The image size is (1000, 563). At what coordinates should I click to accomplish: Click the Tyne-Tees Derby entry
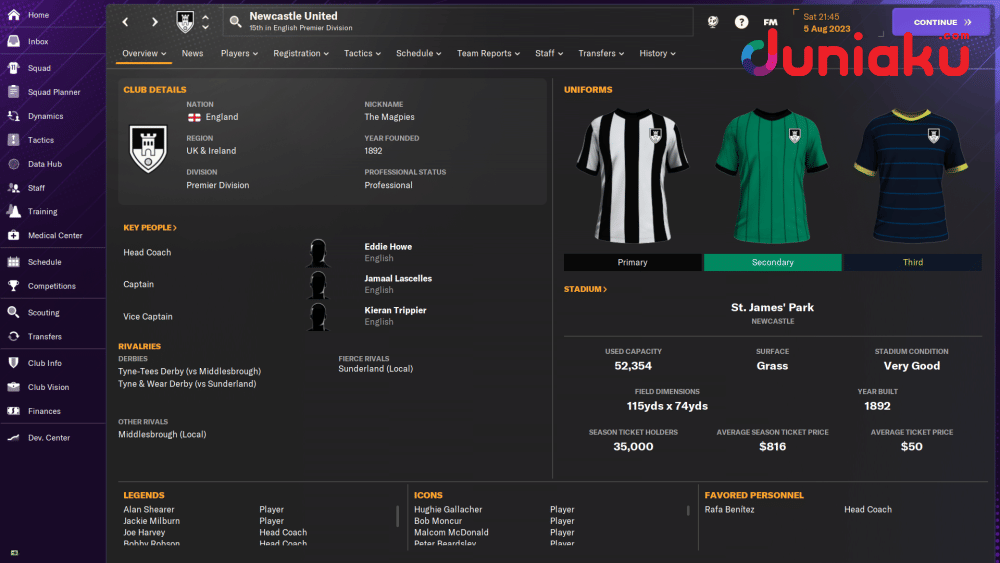coord(189,371)
